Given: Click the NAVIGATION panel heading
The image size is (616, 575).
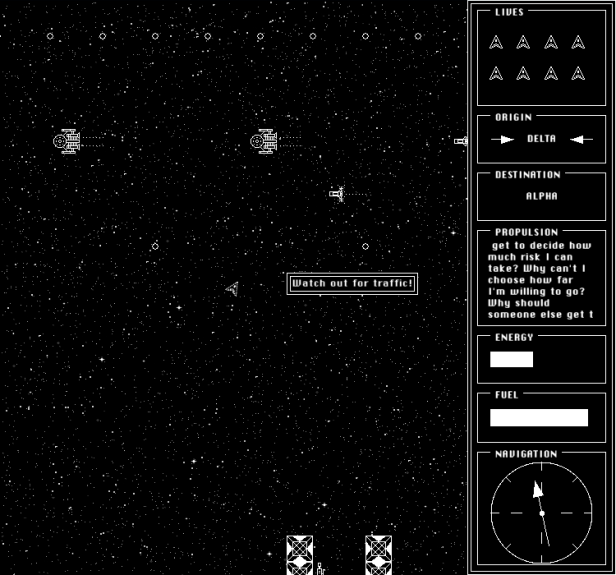Looking at the screenshot, I should [x=526, y=454].
